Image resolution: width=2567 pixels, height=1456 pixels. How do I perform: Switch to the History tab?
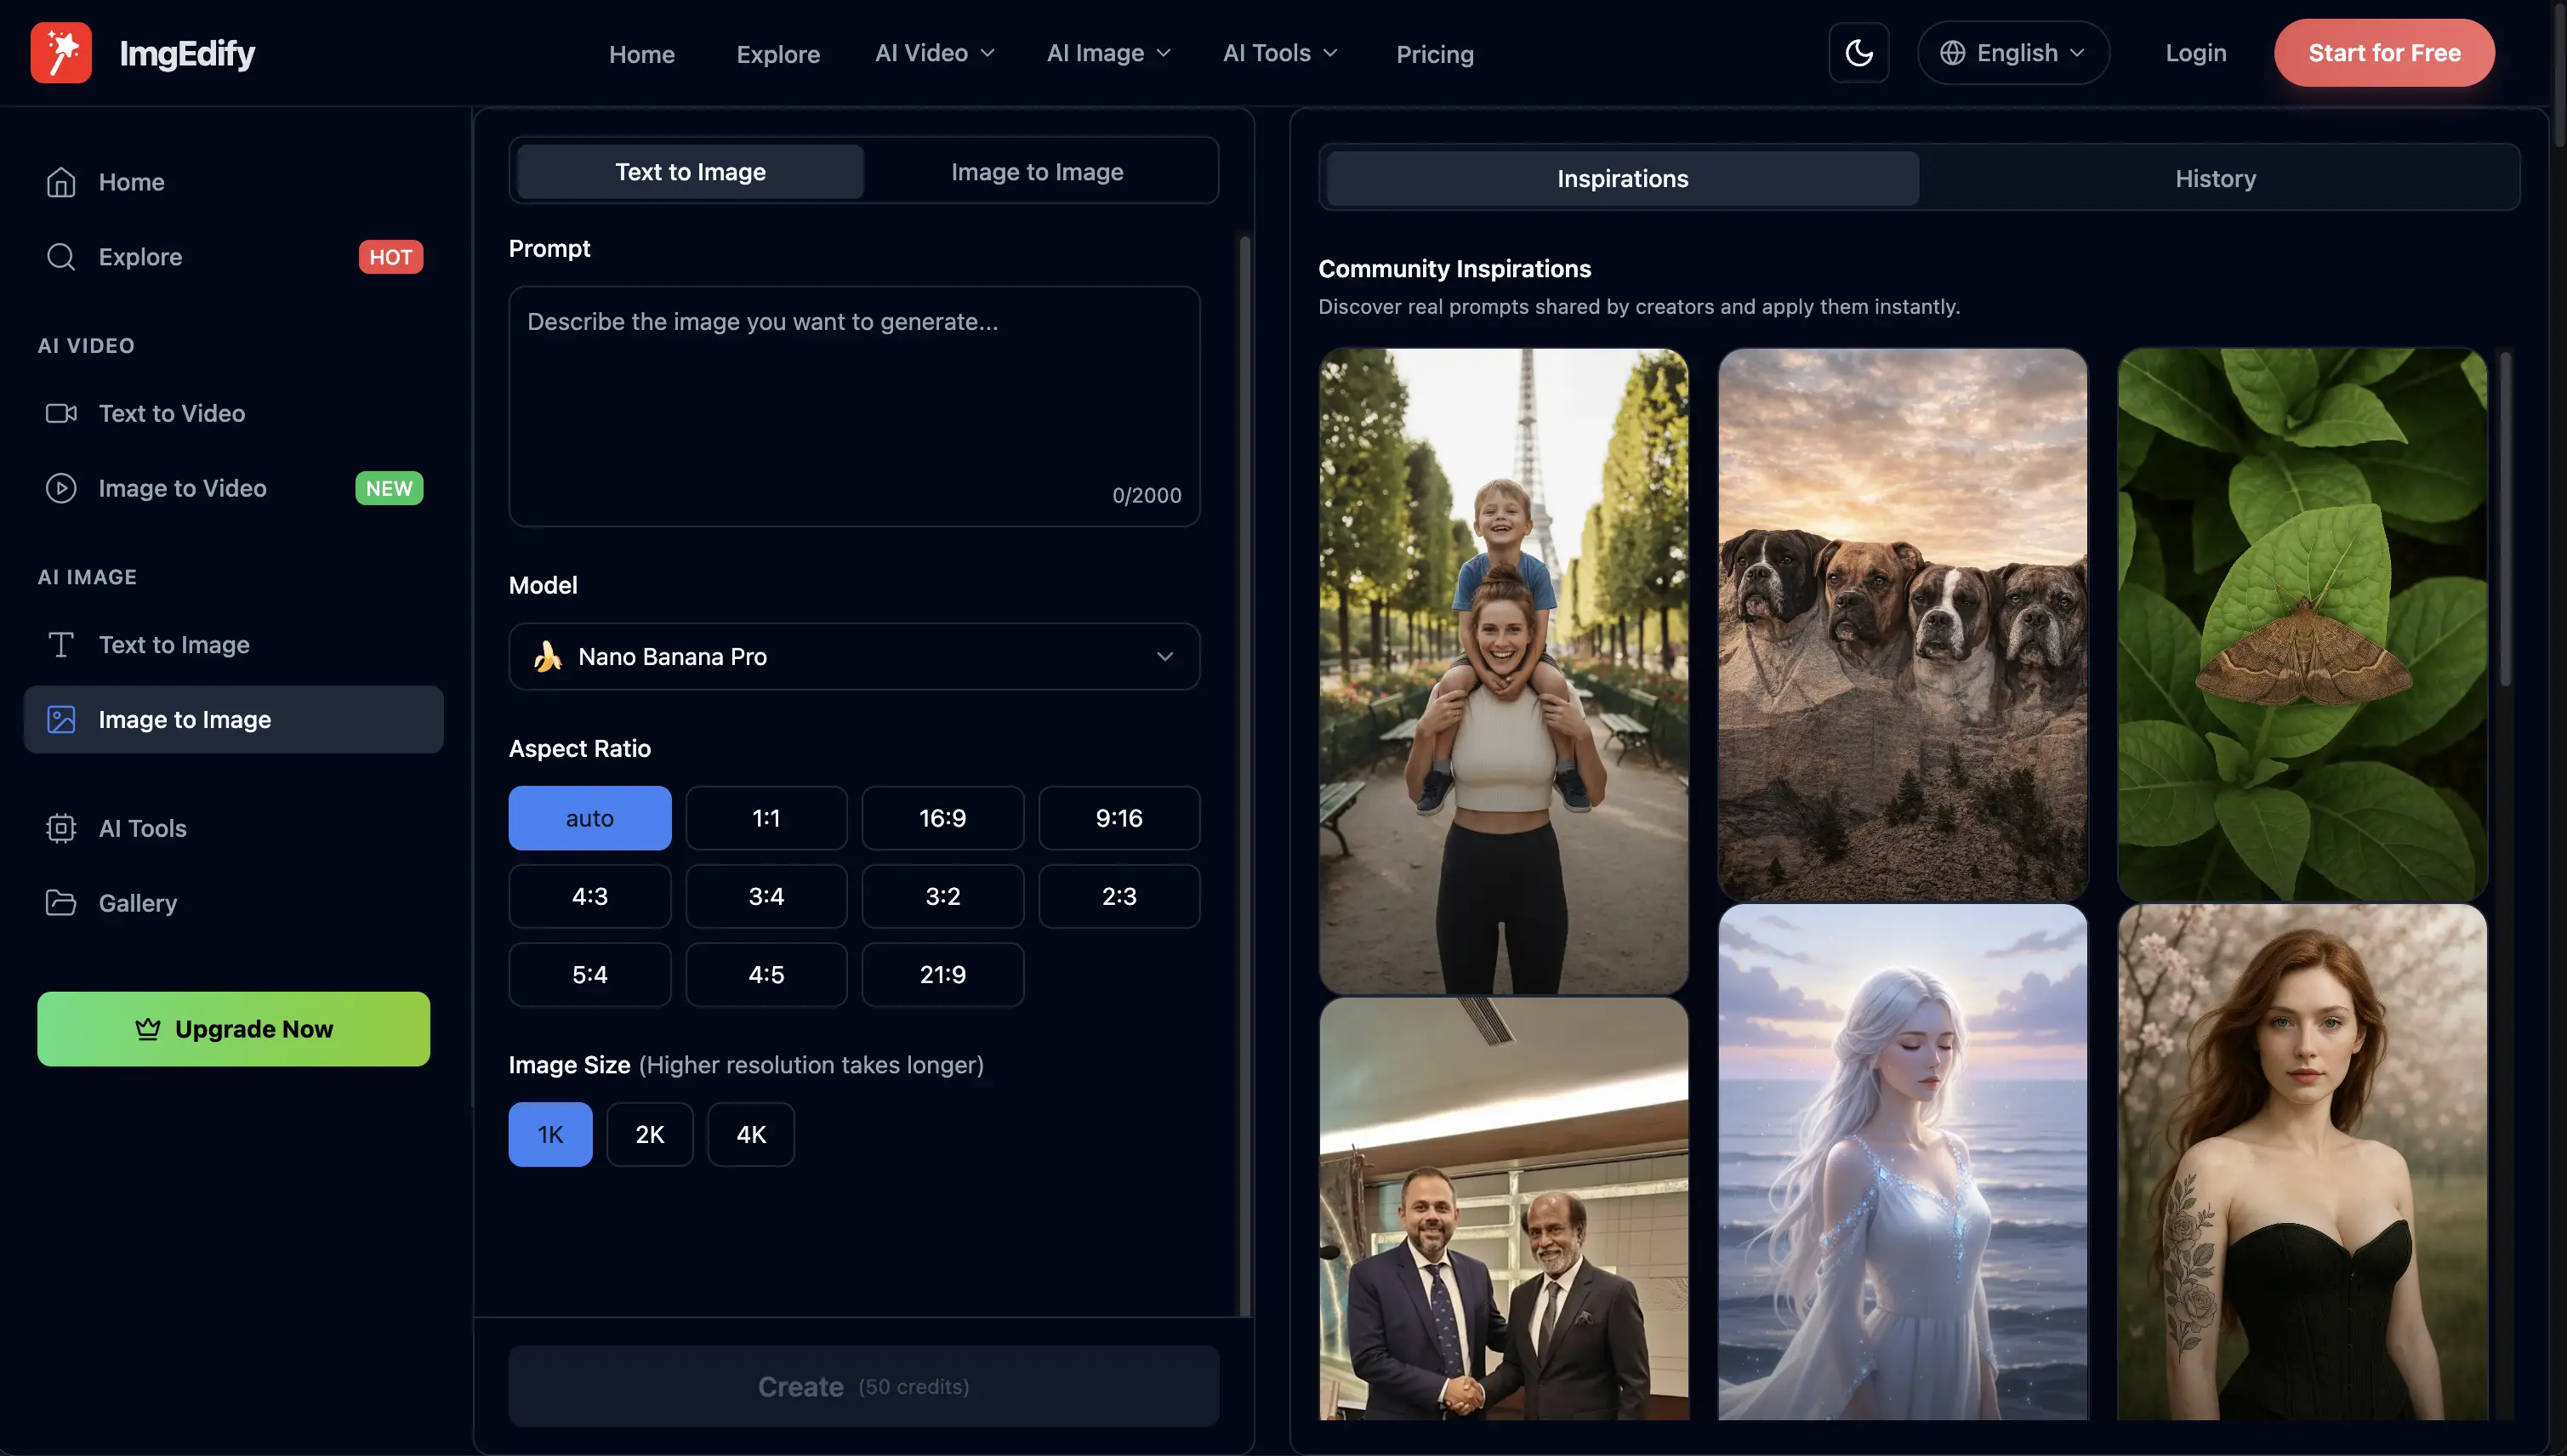(2215, 178)
